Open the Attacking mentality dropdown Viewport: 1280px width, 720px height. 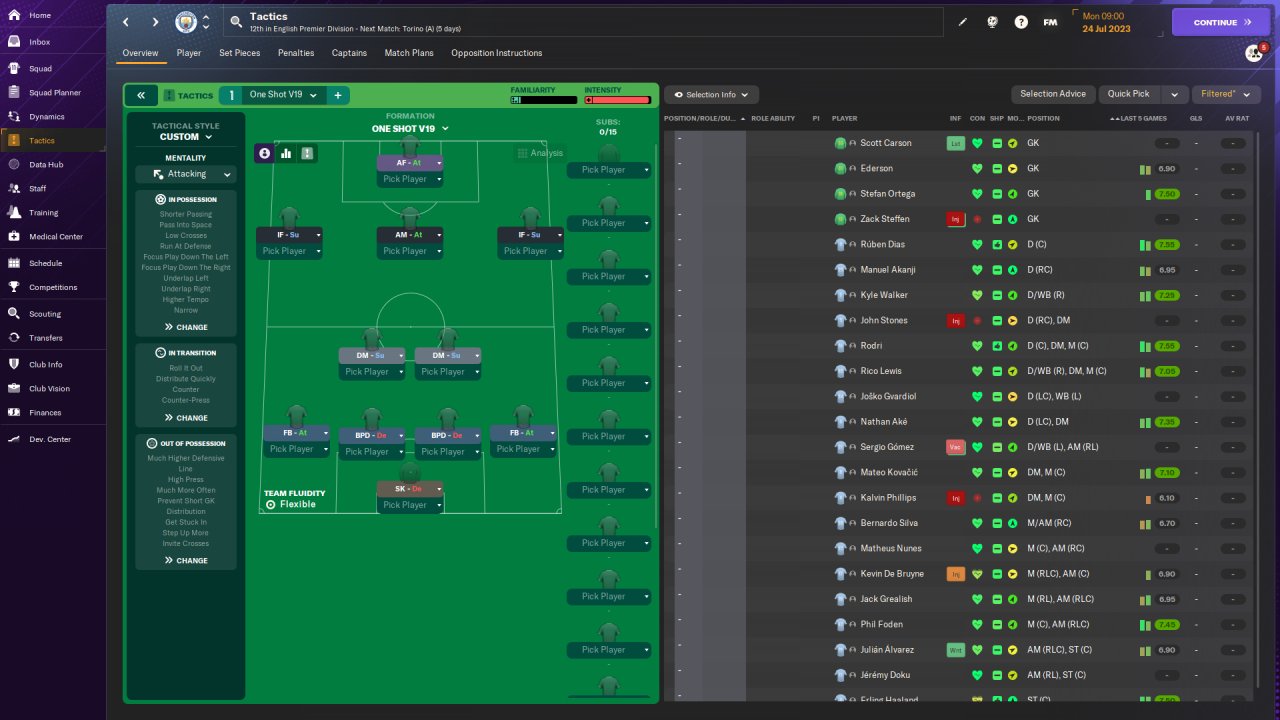186,174
